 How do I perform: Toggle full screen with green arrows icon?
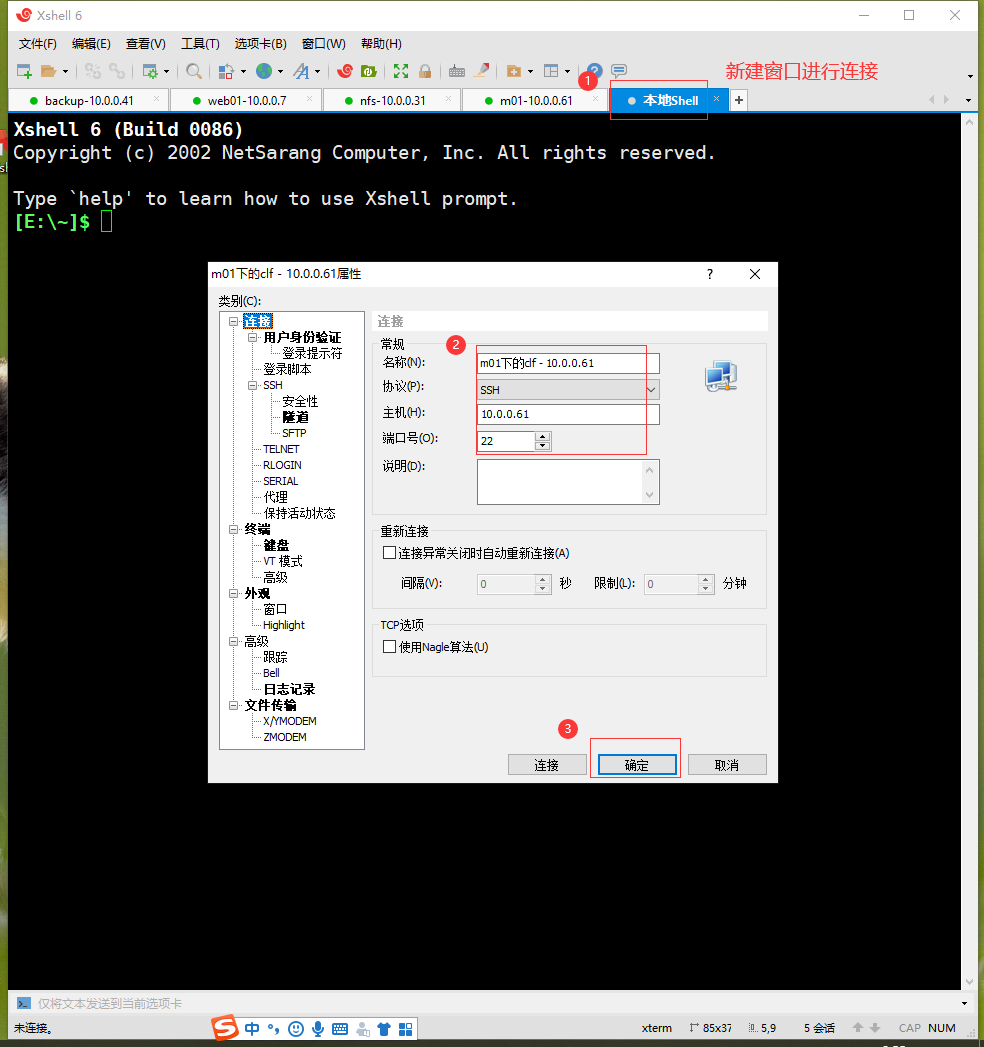[x=401, y=71]
